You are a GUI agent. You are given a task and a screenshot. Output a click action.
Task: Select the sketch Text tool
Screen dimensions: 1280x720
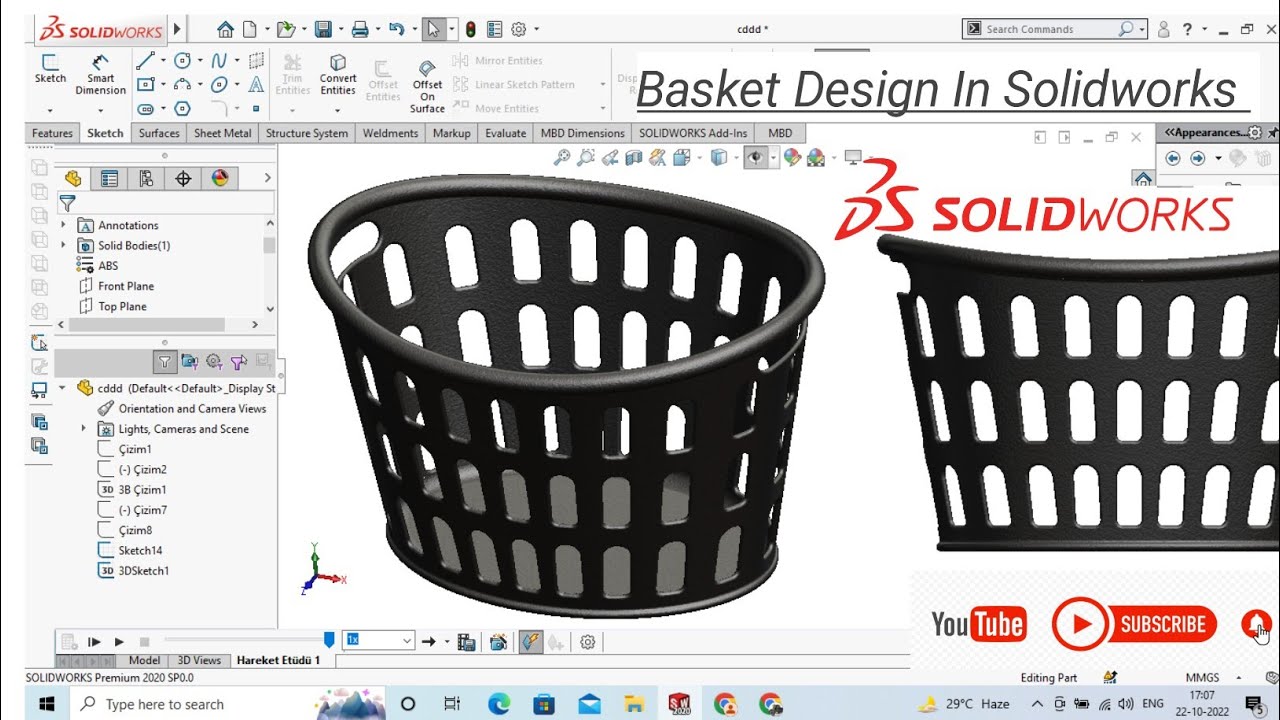pos(256,84)
